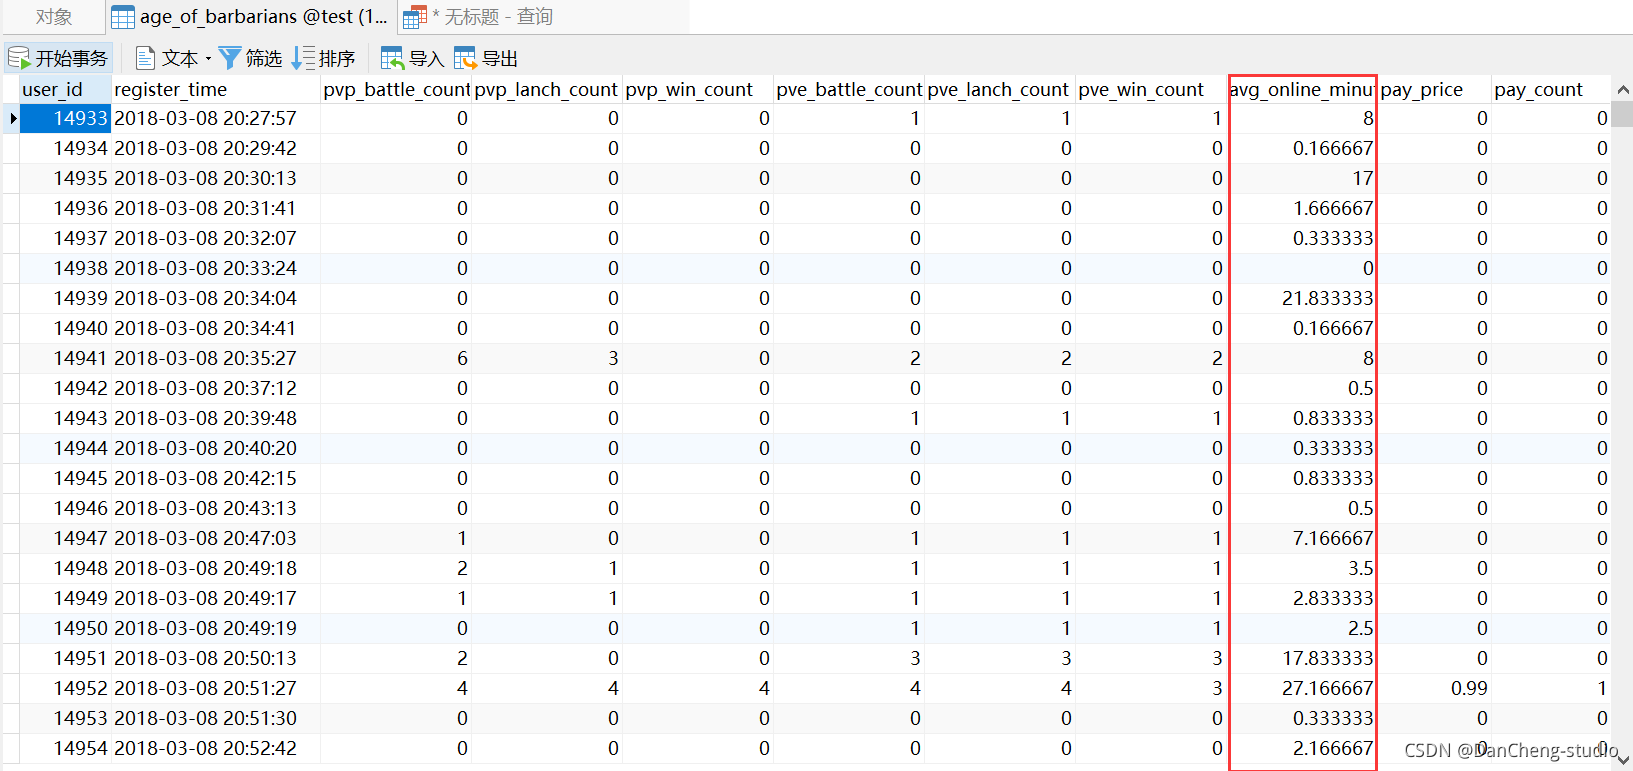Screen dimensions: 1633x771
Task: Select the pve_win_count column header
Action: 1151,89
